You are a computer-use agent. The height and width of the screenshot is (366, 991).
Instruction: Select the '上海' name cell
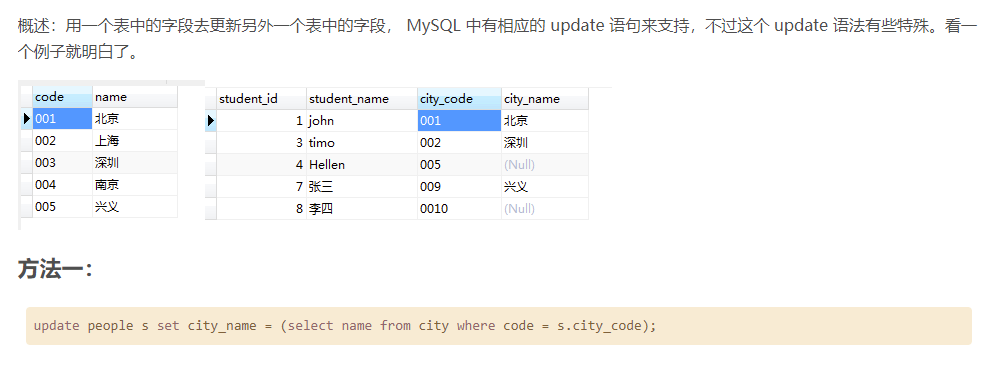coord(135,141)
